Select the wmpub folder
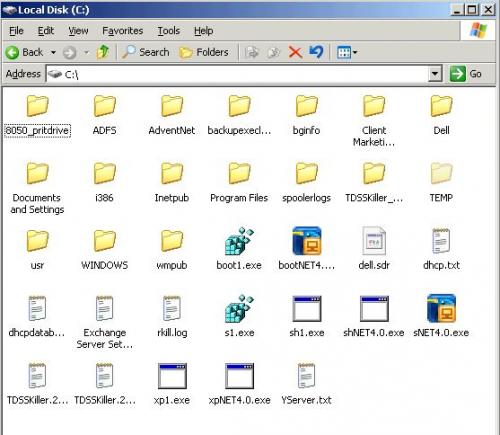This screenshot has width=500, height=435. (x=172, y=250)
